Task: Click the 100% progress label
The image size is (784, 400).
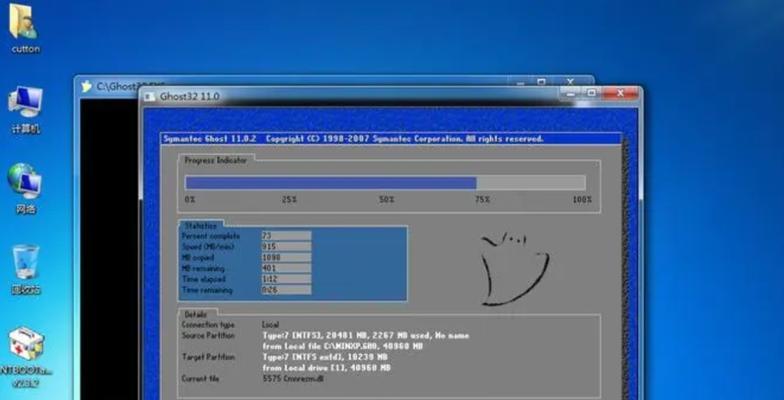Action: pos(582,200)
